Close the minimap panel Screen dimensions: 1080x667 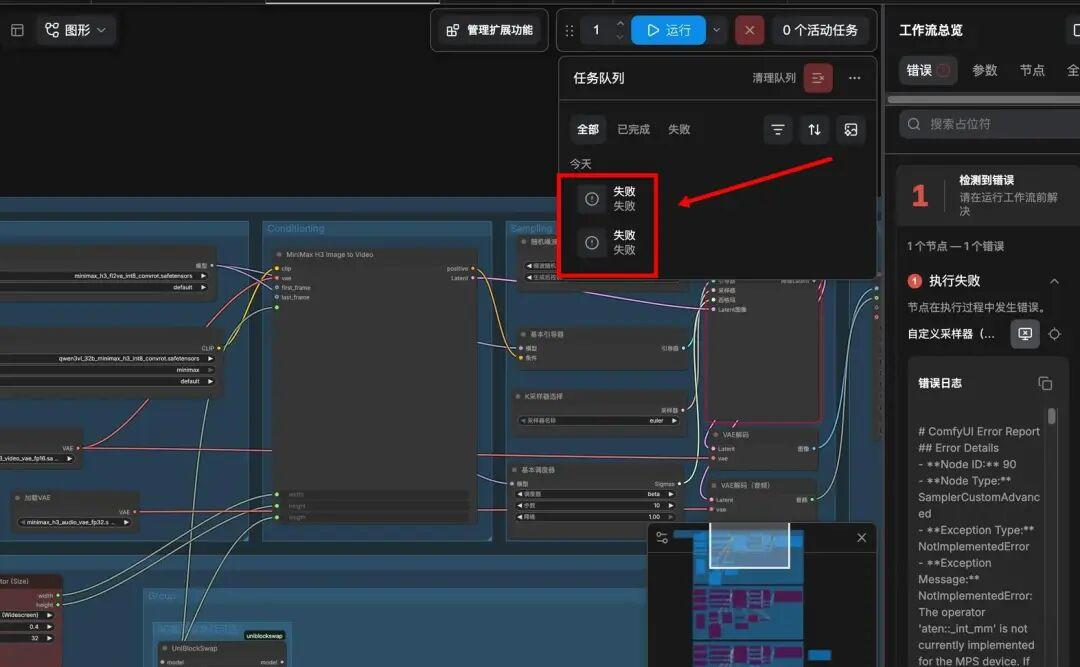(x=861, y=537)
